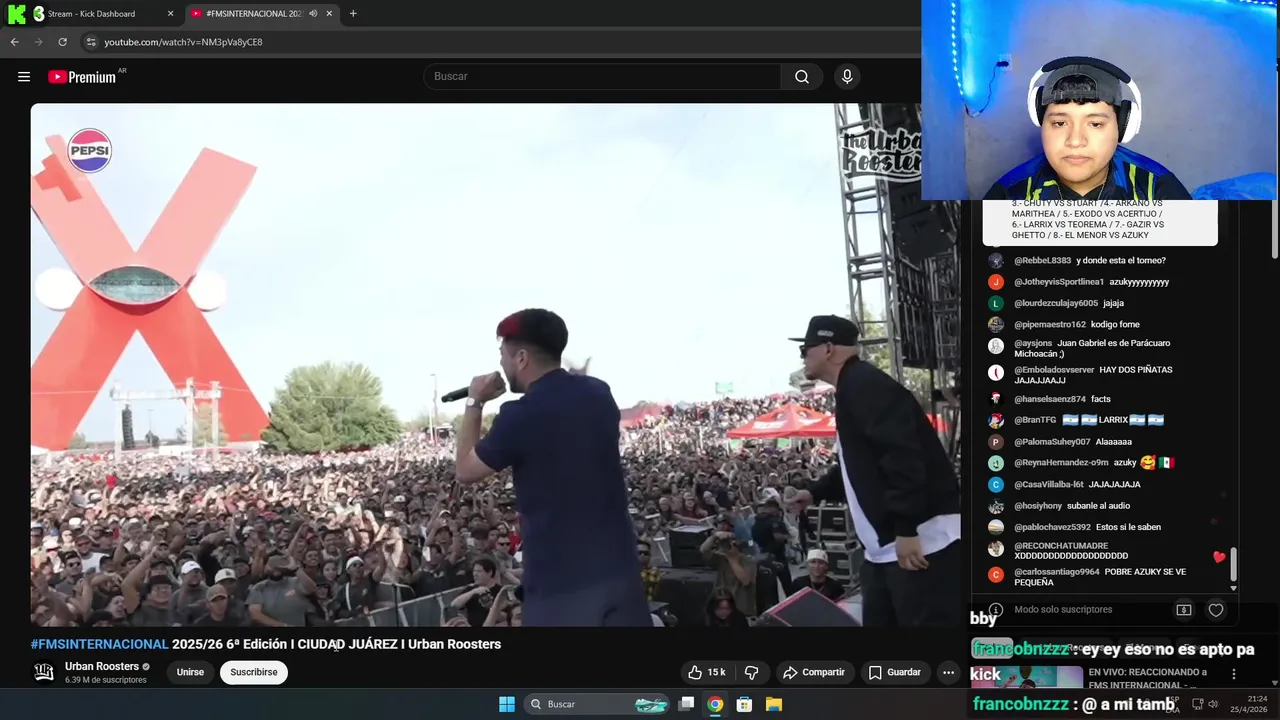
Task: Open recommended video thumbnail REACCIONANDO a FMS
Action: click(x=1029, y=678)
